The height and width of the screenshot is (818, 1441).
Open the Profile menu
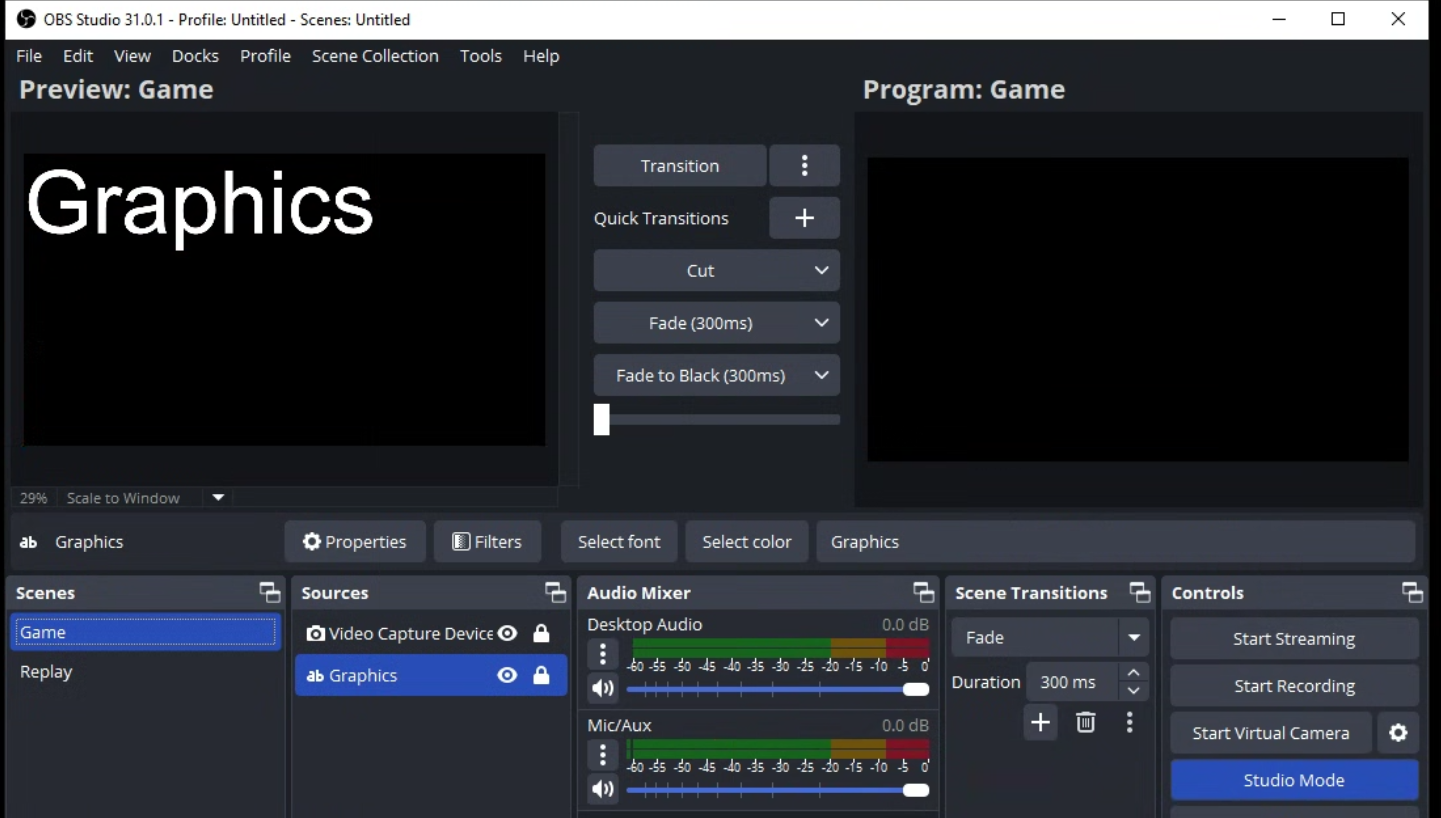265,56
